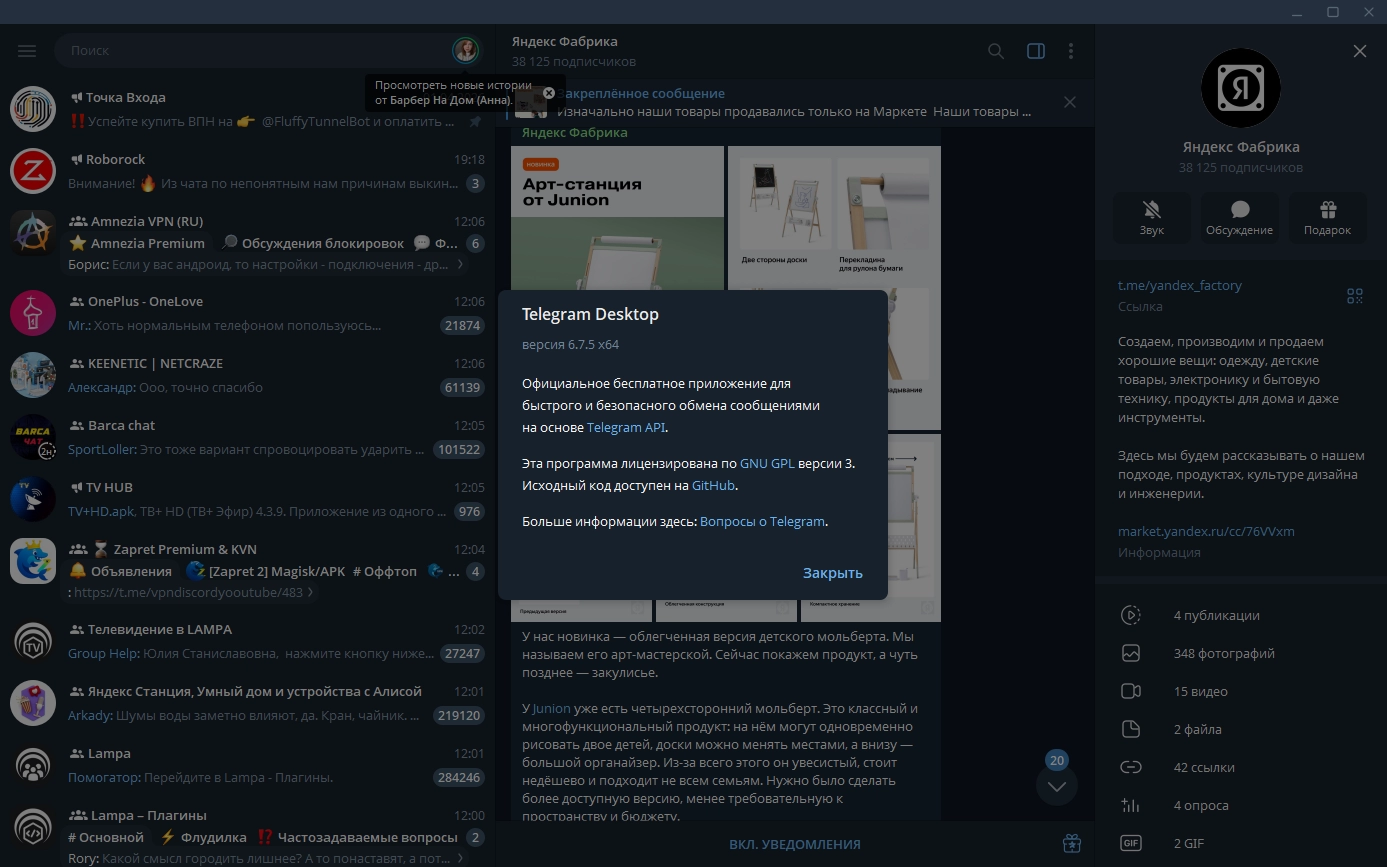Open the OnePlus - OneLove chat

tap(247, 313)
